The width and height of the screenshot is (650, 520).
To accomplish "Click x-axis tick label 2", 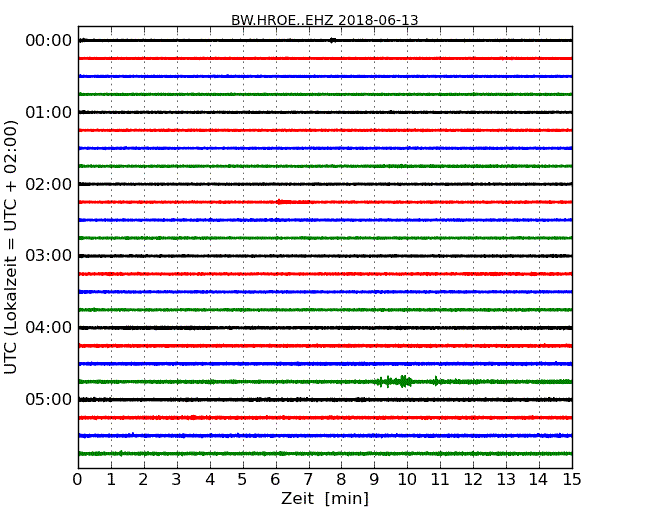I will [x=143, y=480].
